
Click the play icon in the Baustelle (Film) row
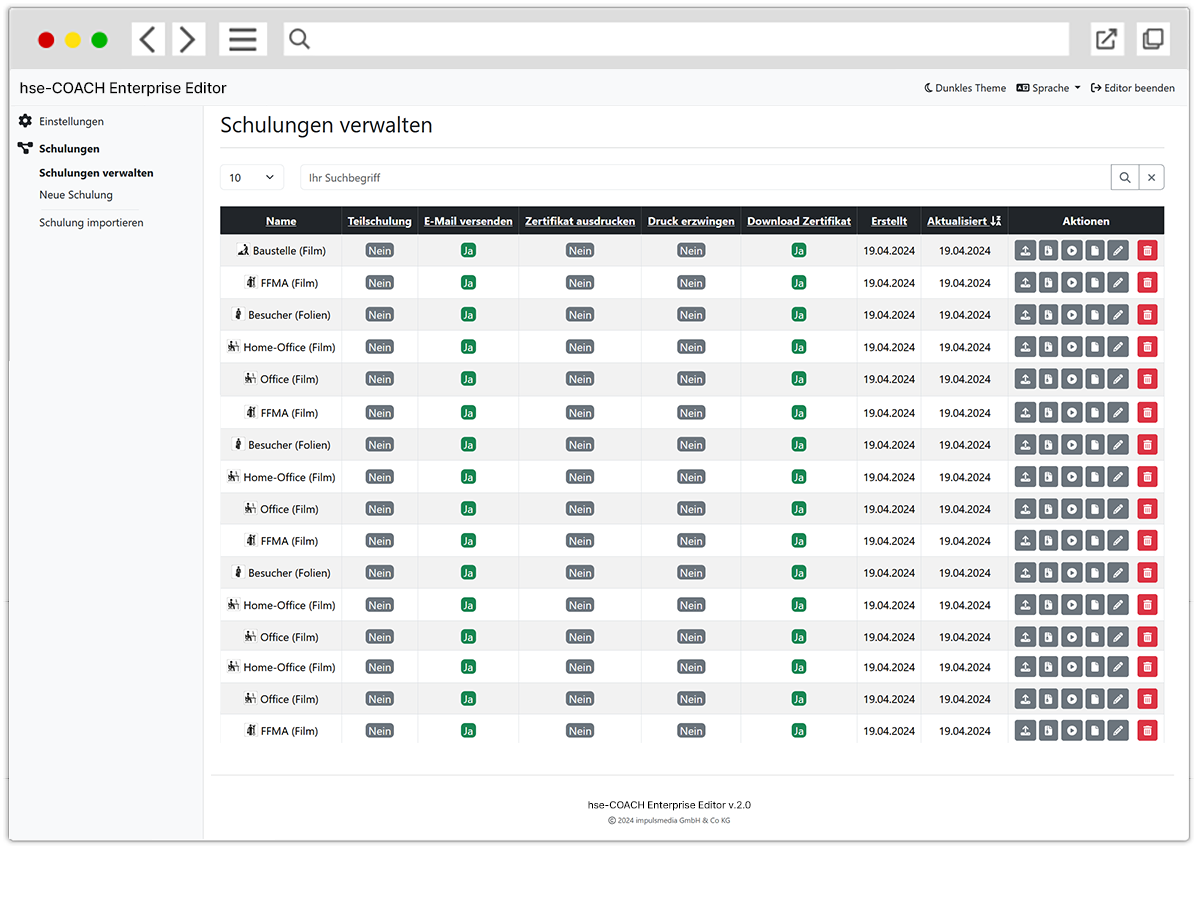[1071, 251]
